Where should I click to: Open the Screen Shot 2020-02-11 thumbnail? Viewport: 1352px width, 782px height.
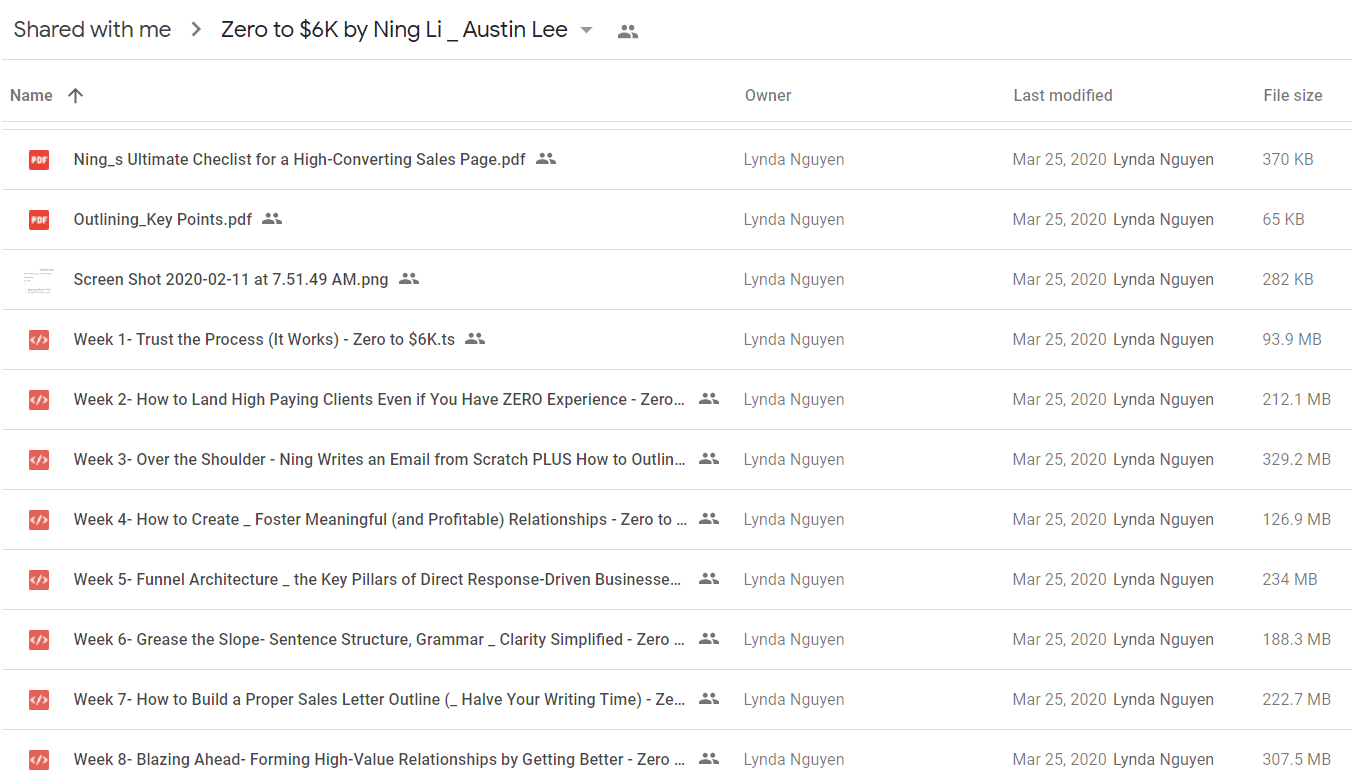39,280
